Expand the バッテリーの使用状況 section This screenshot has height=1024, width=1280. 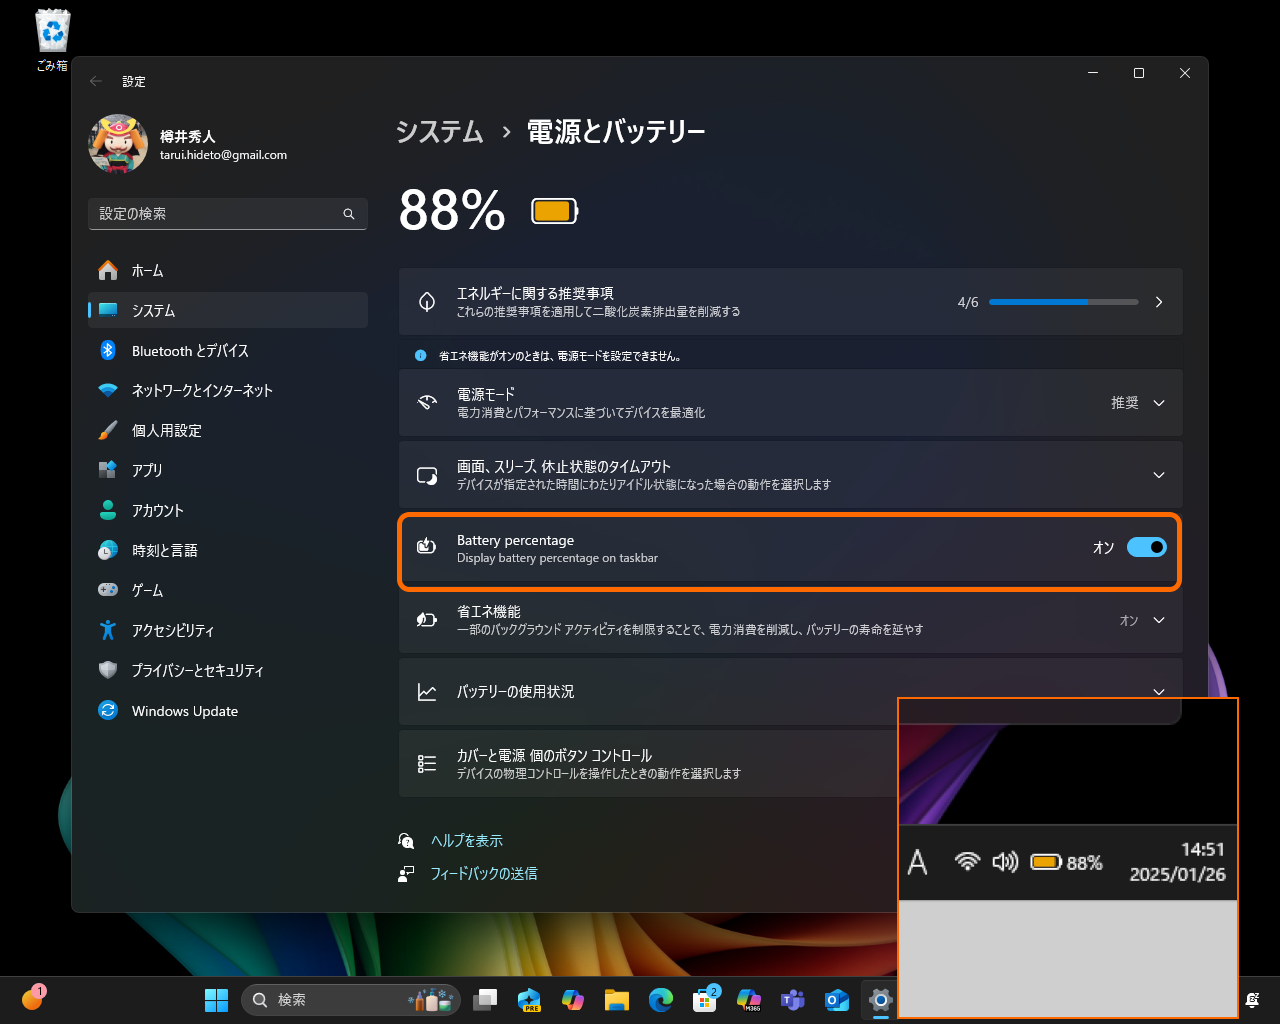coord(1158,691)
